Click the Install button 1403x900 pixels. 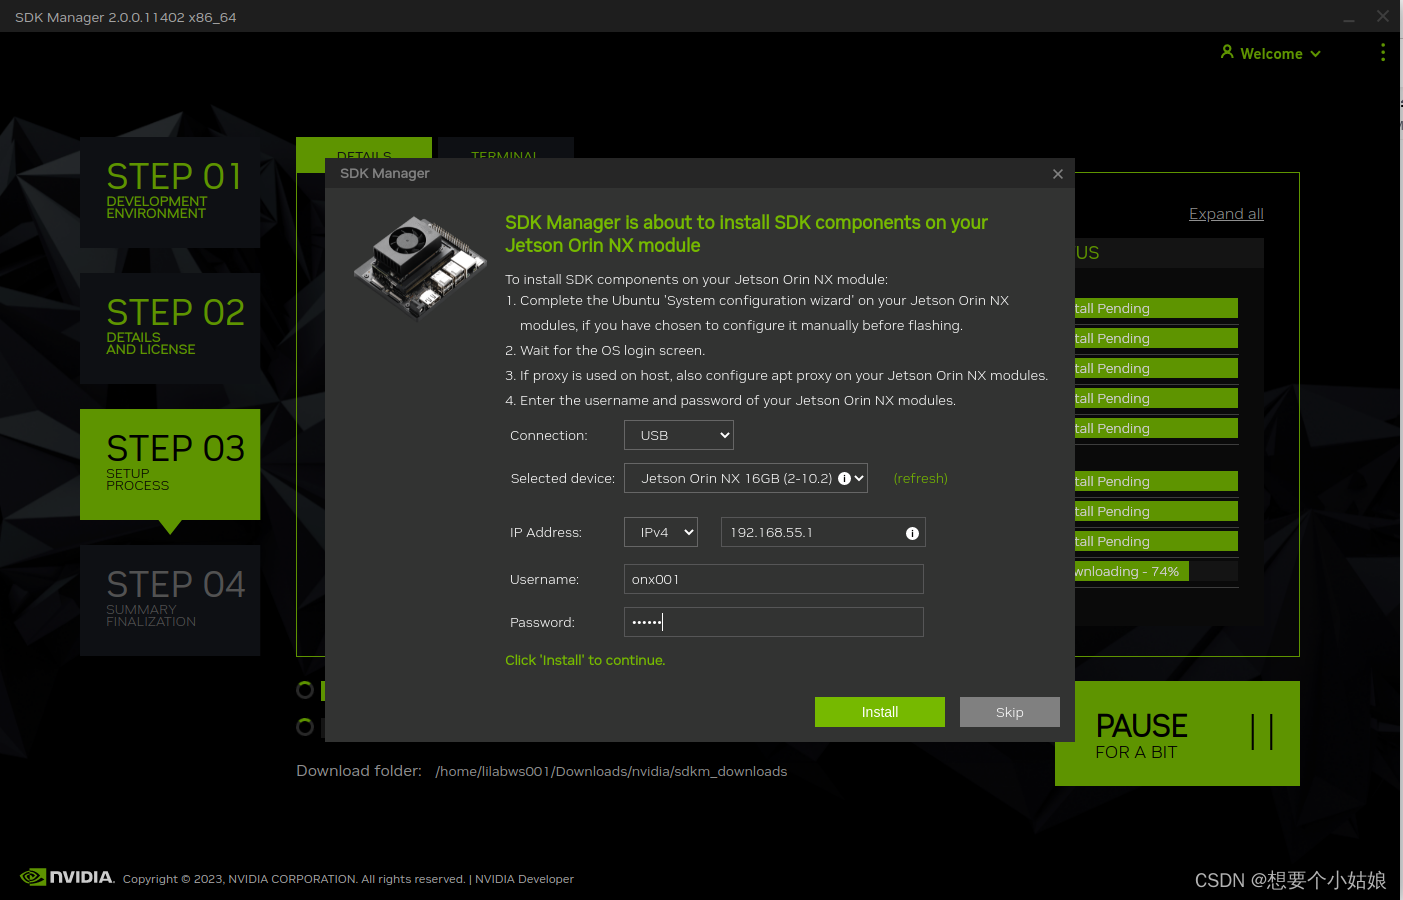(879, 712)
